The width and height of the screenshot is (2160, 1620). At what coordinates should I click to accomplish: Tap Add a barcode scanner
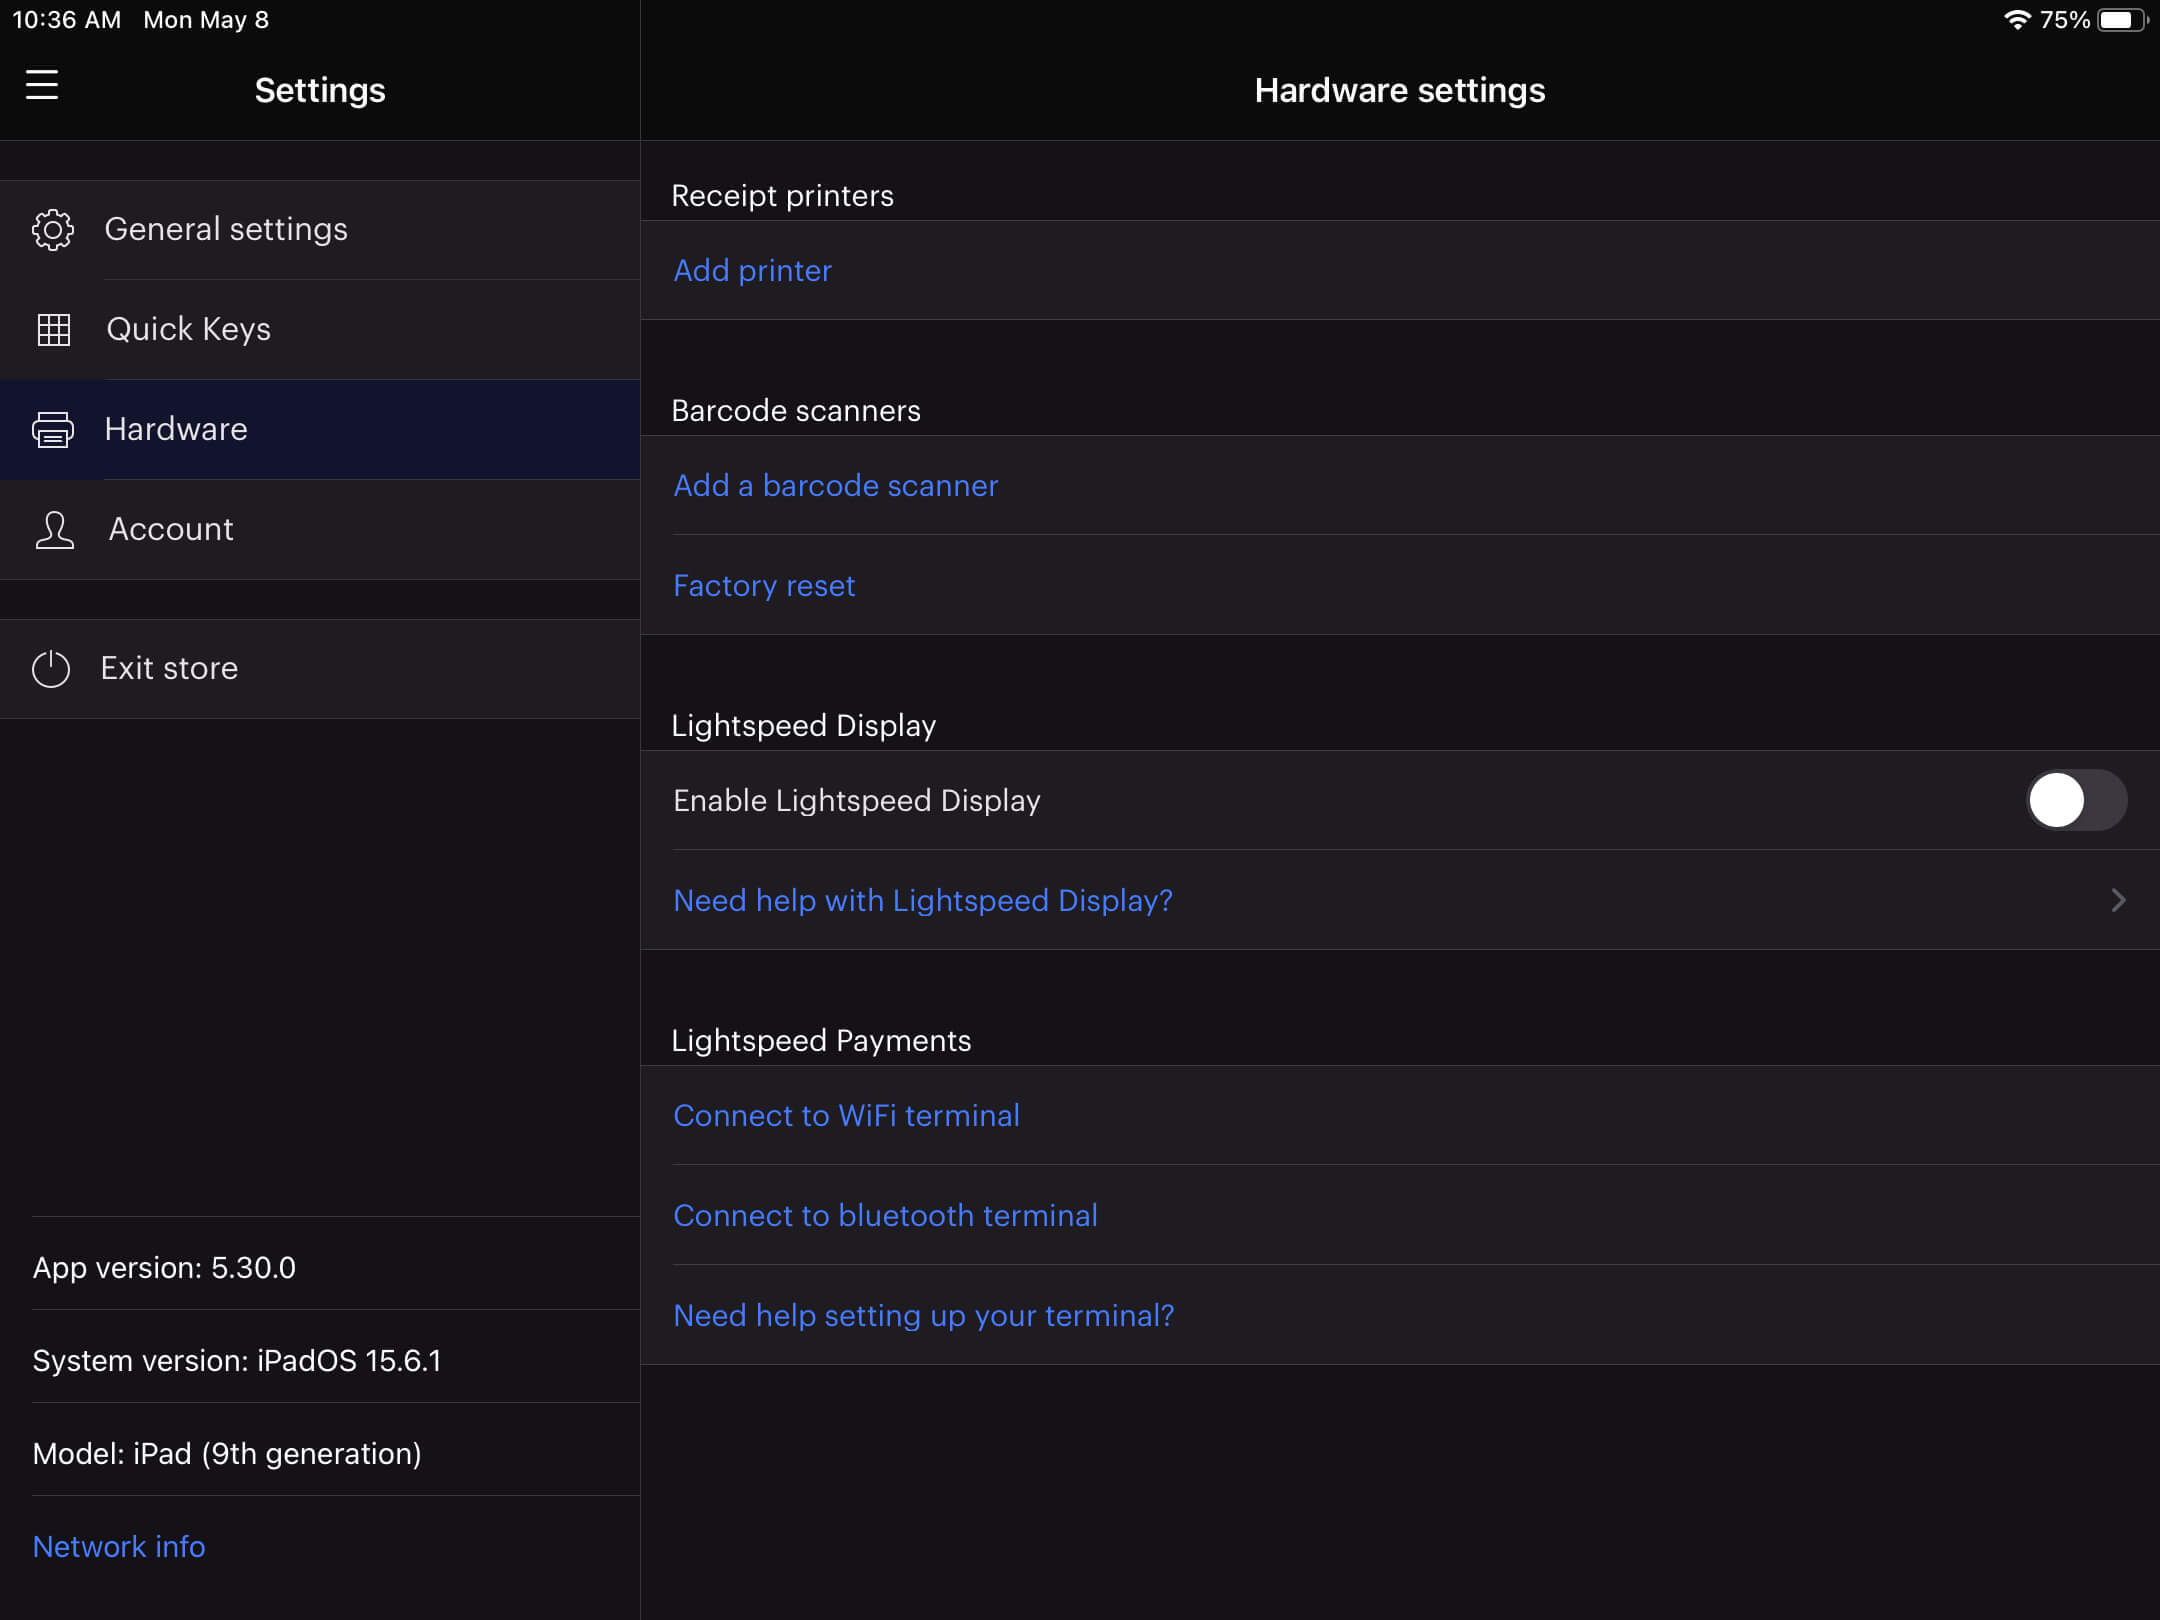coord(835,486)
